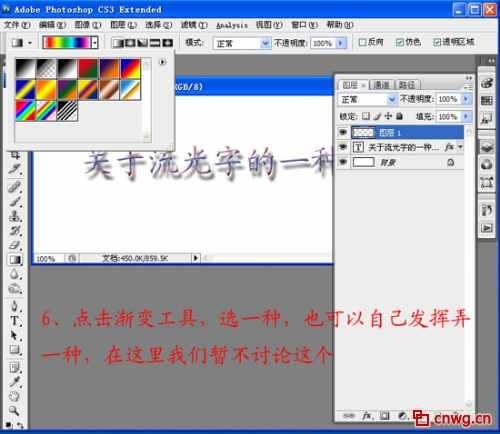This screenshot has width=500, height=434.
Task: Select the Zoom magnifier tool
Action: (x=14, y=411)
